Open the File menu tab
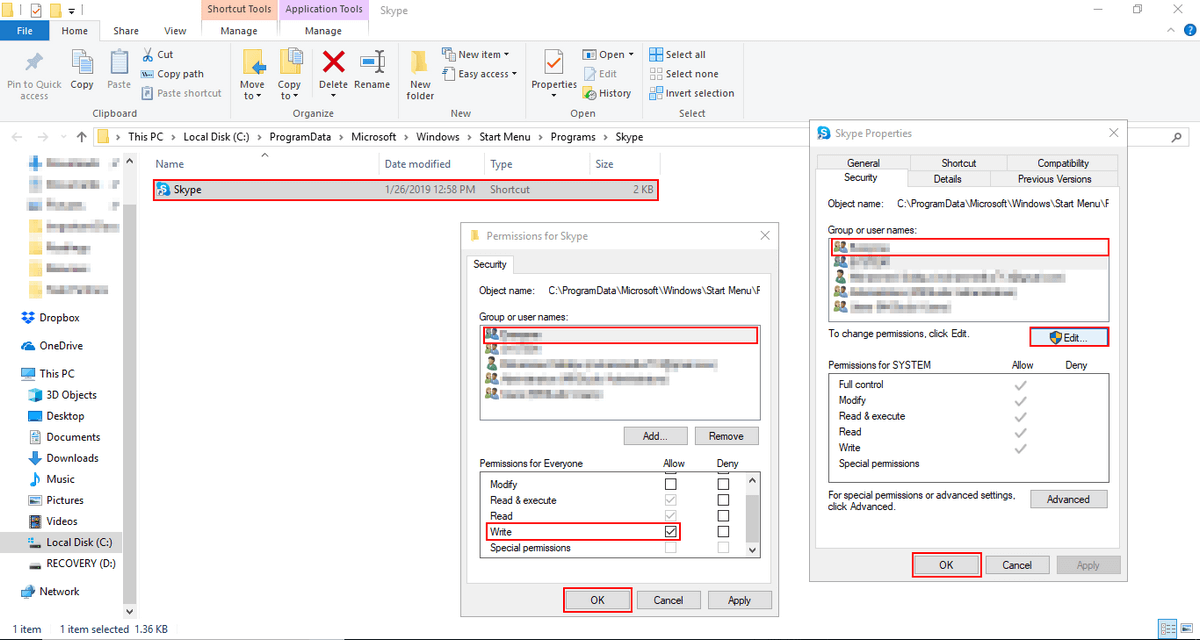 (x=26, y=31)
